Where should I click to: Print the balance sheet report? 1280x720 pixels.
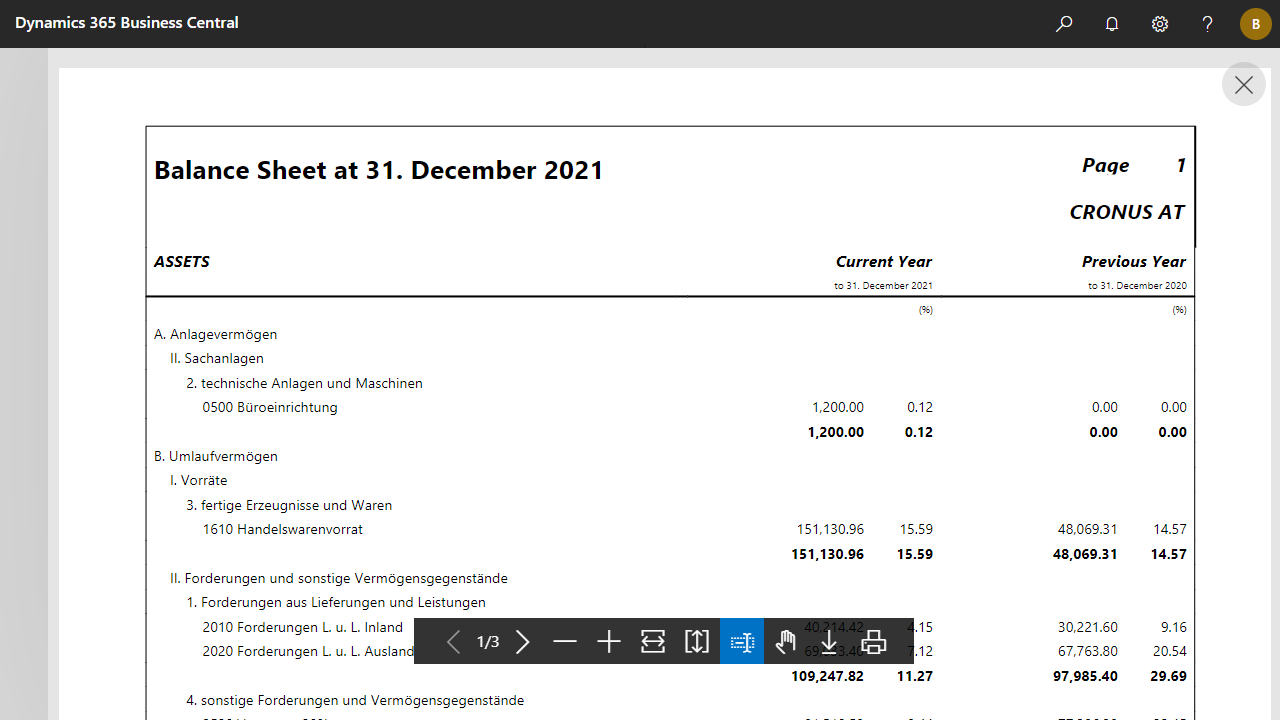[x=873, y=642]
